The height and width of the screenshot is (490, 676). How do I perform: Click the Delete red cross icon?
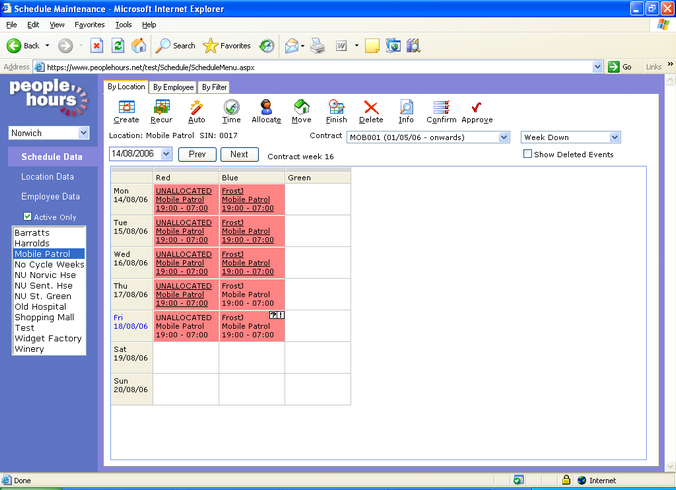click(x=371, y=107)
